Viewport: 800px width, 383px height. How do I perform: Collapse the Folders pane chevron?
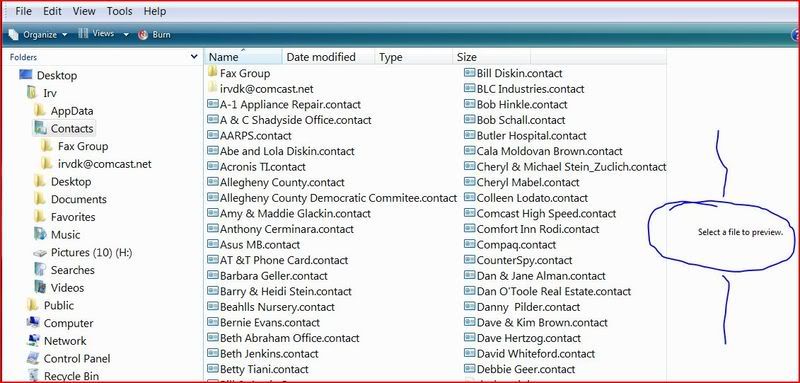click(x=194, y=57)
